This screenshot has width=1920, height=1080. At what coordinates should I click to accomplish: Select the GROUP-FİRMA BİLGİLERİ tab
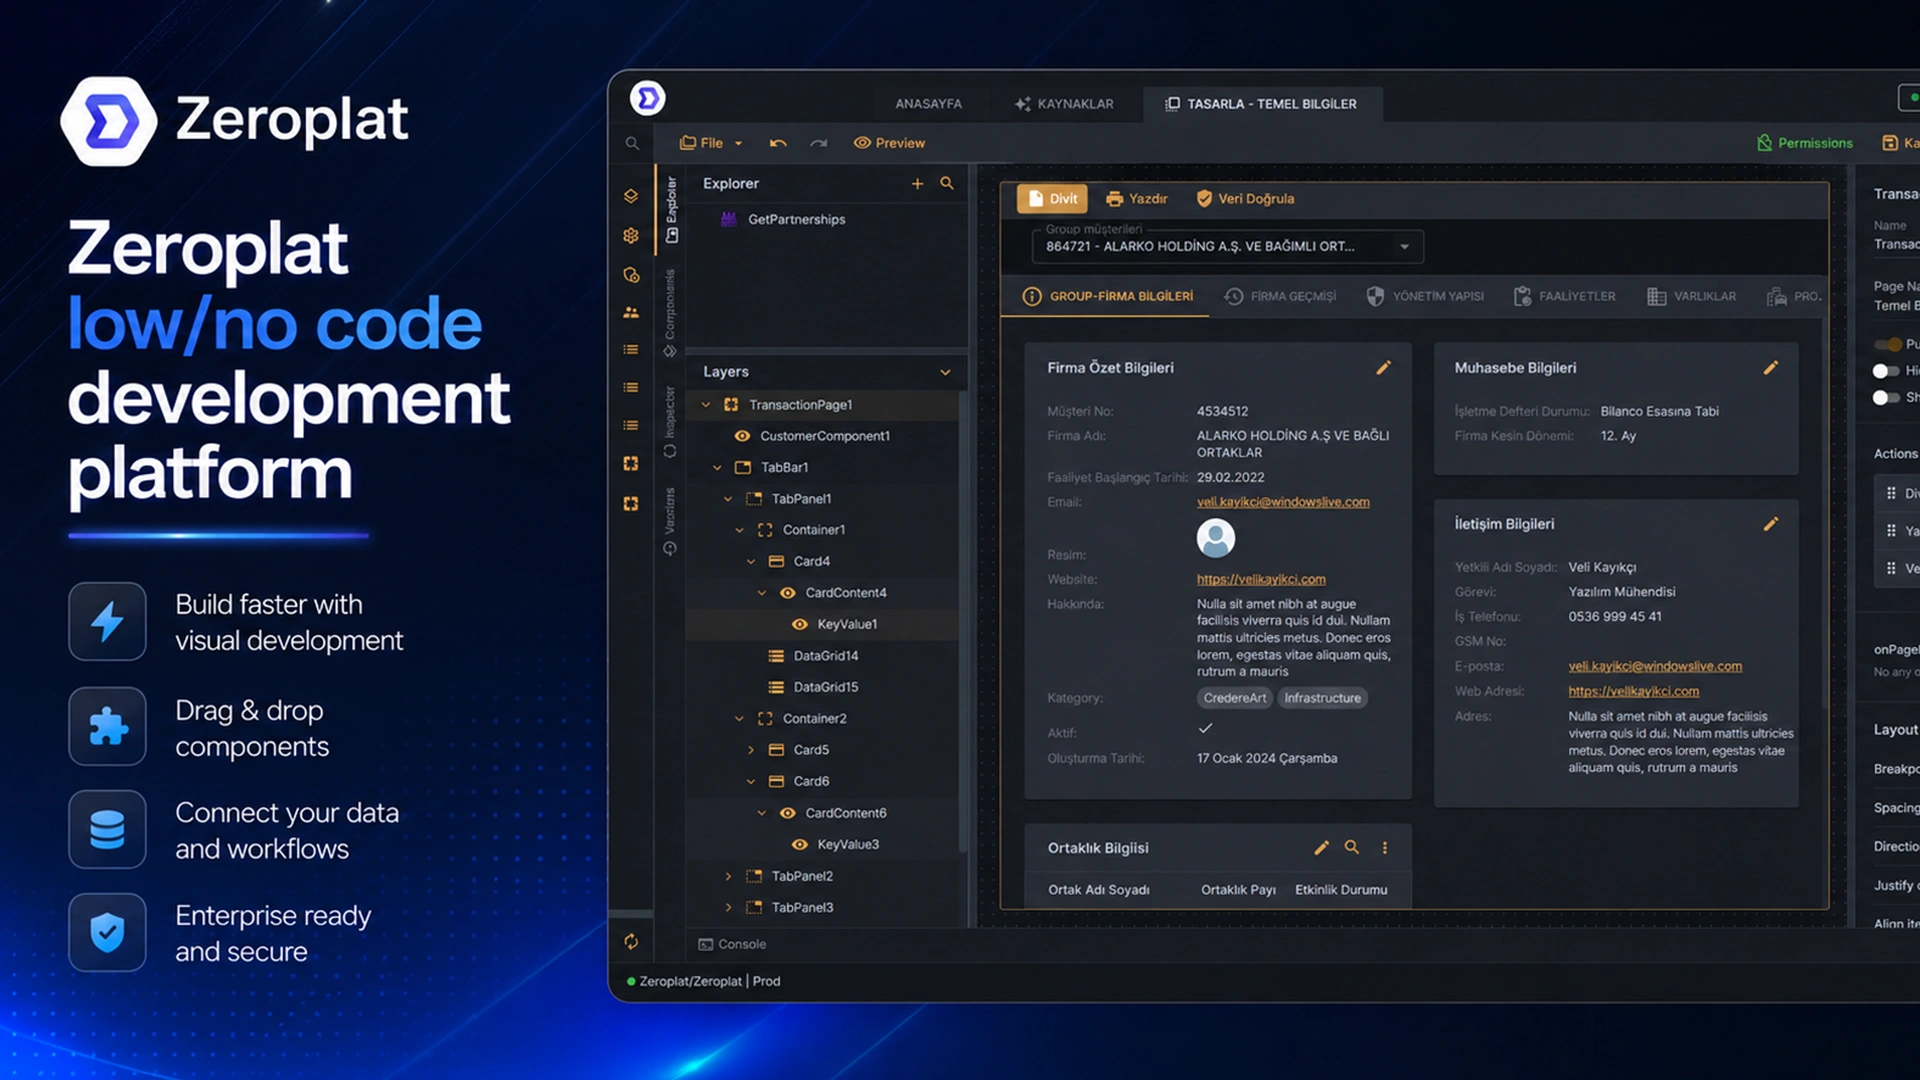click(1108, 296)
